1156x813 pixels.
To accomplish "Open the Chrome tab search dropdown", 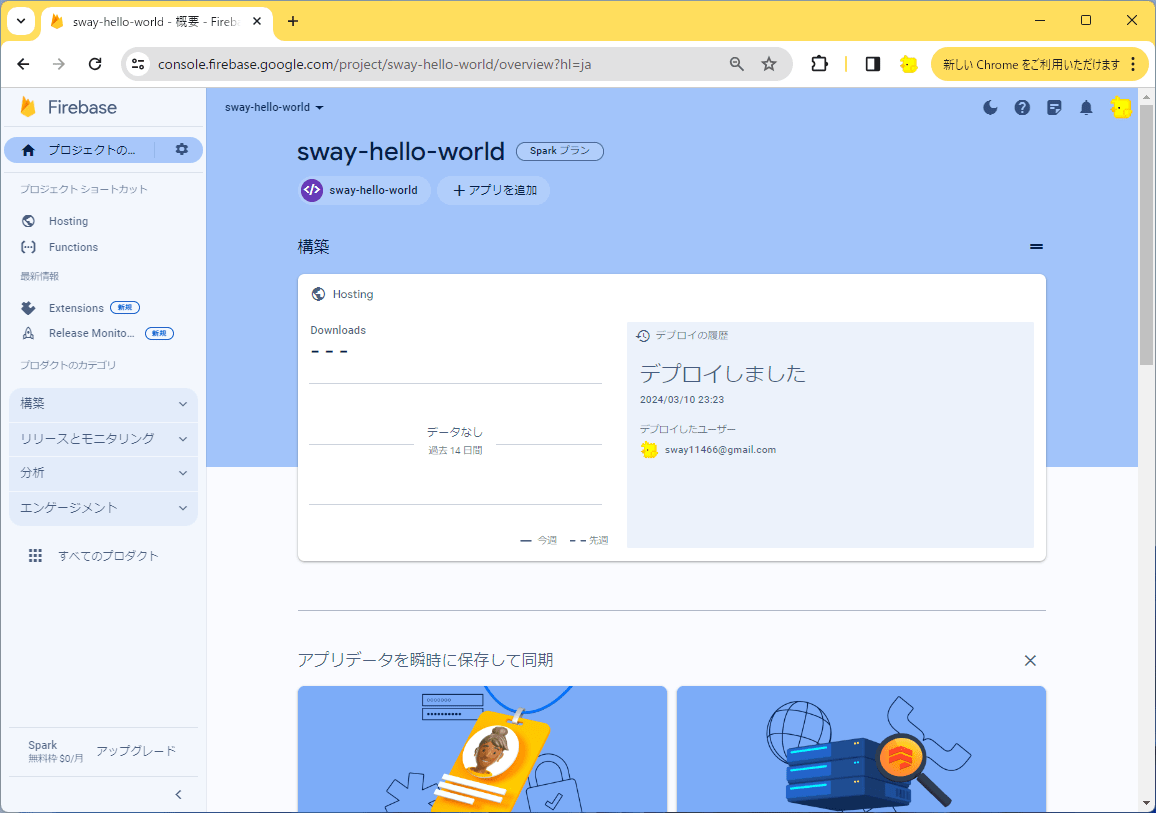I will 21,21.
